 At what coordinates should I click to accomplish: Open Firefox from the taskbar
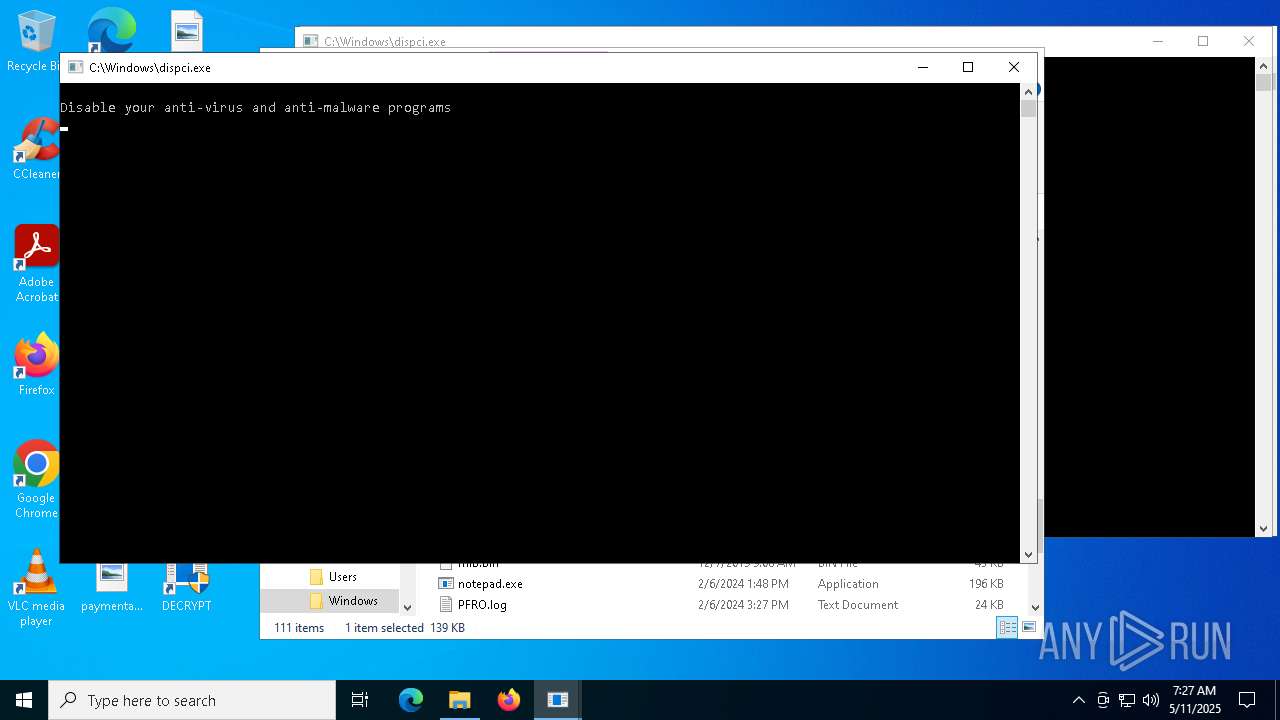[509, 700]
